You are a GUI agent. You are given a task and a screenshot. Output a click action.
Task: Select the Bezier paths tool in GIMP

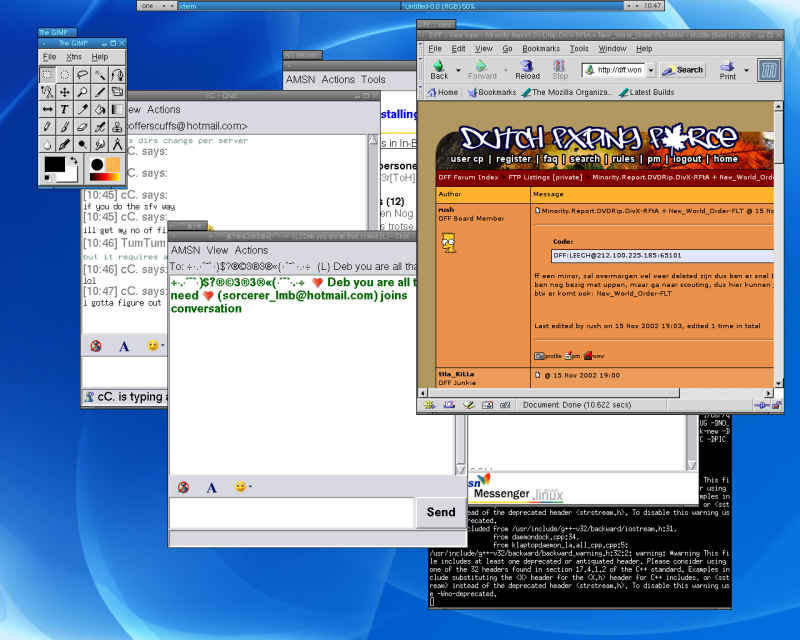pyautogui.click(x=117, y=75)
